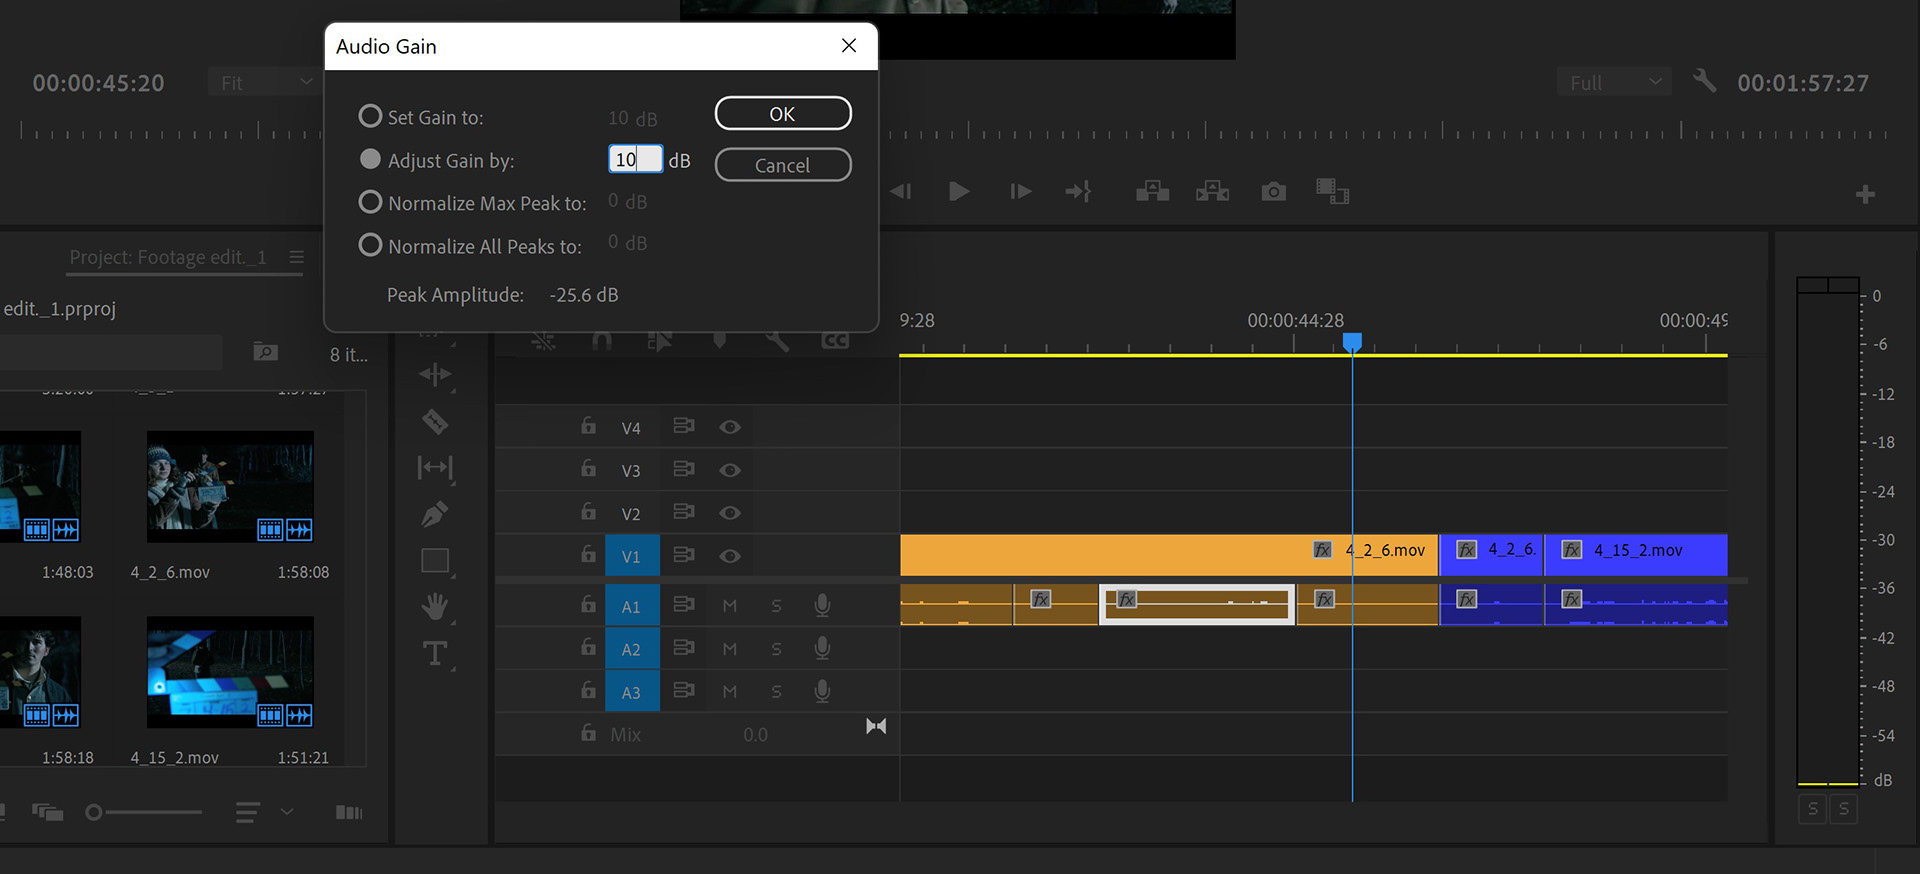Click the Export Frame camera icon
The width and height of the screenshot is (1920, 874).
(1274, 191)
